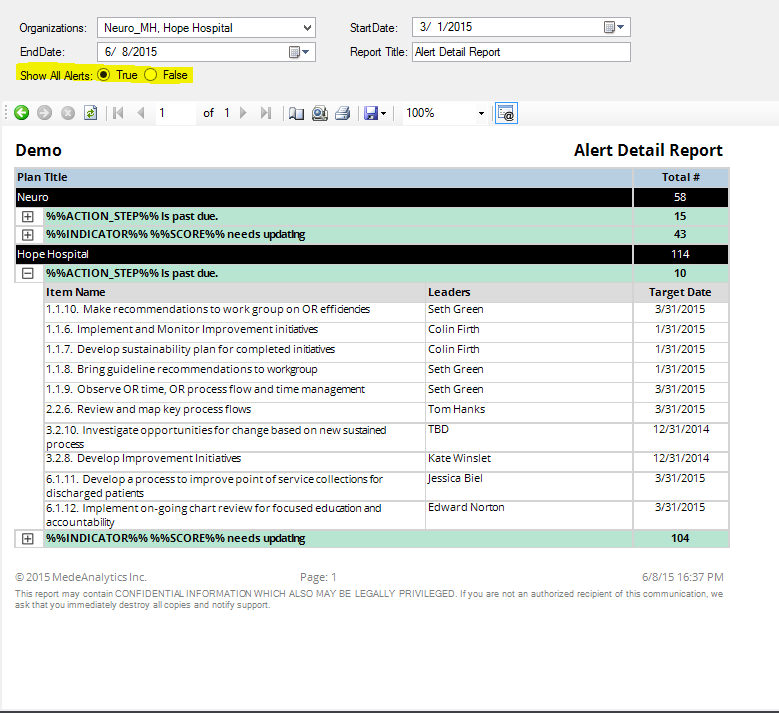Viewport: 779px width, 713px height.
Task: Click the Total # column header
Action: point(681,177)
